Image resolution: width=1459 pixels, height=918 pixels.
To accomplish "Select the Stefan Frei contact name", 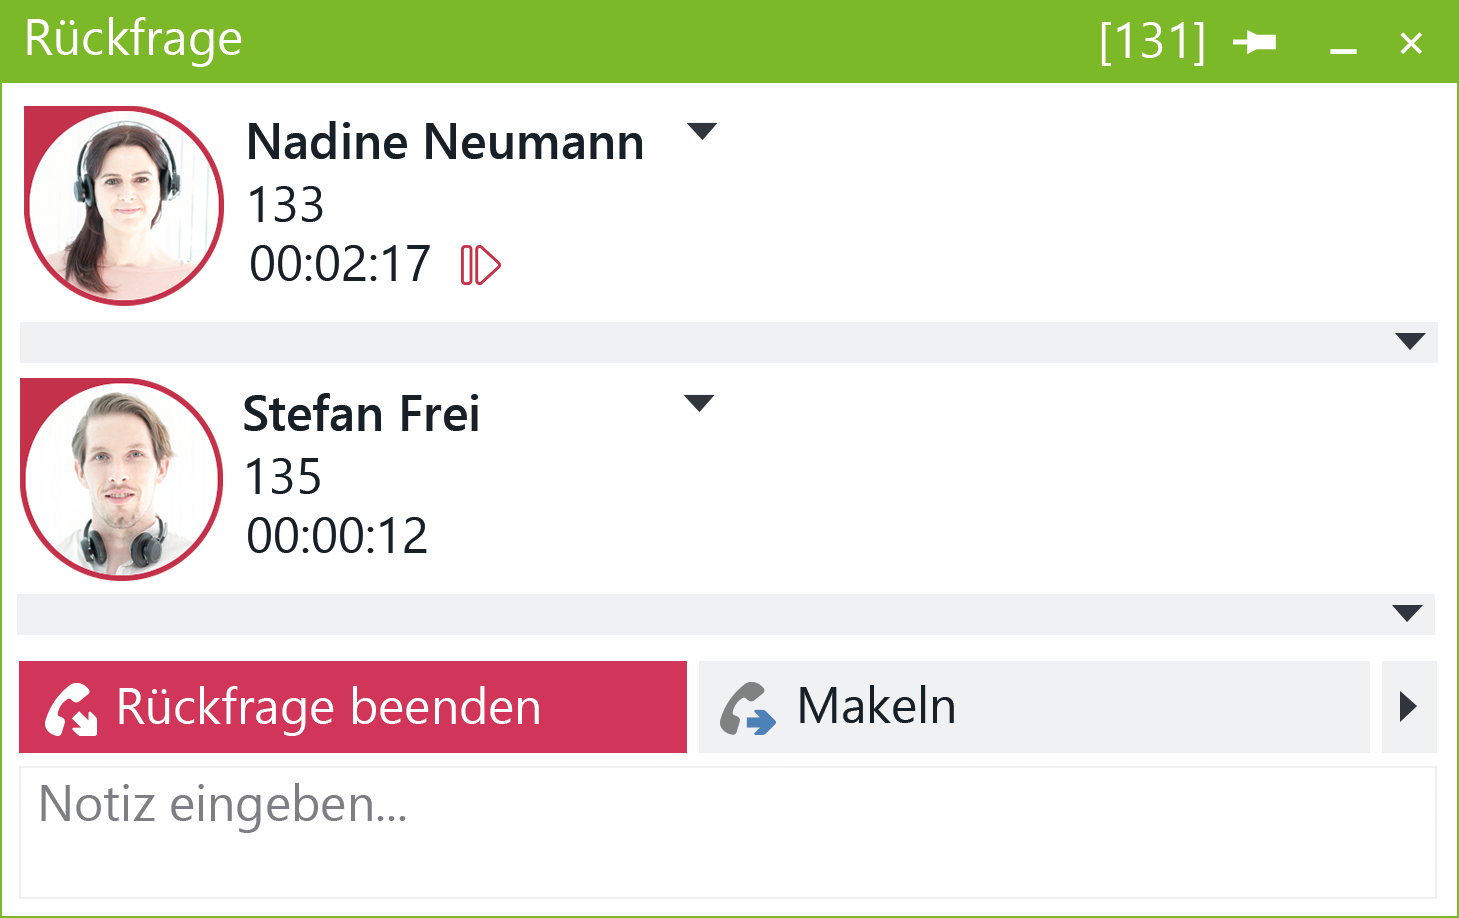I will [x=361, y=414].
